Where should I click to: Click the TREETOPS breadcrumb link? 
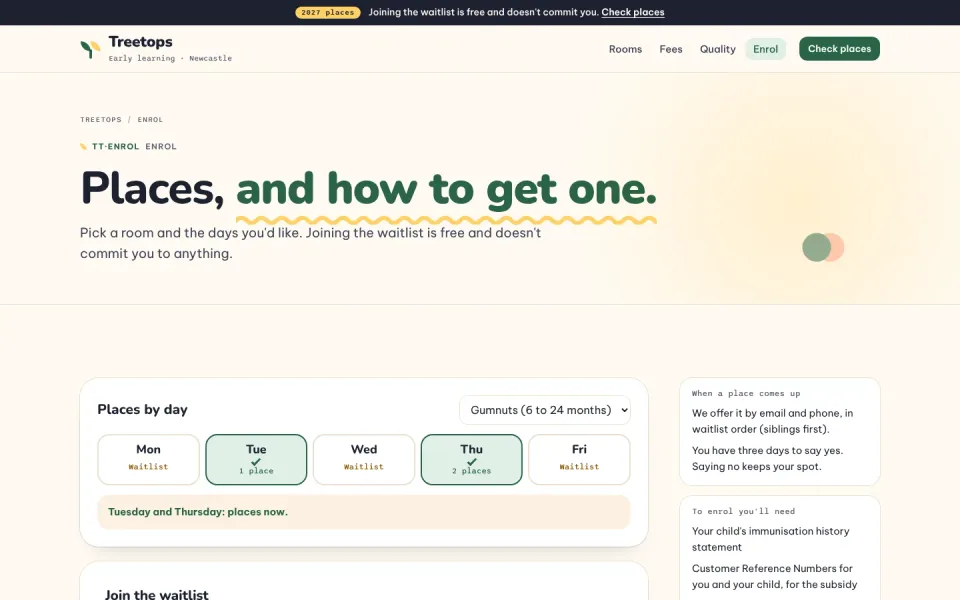point(100,119)
